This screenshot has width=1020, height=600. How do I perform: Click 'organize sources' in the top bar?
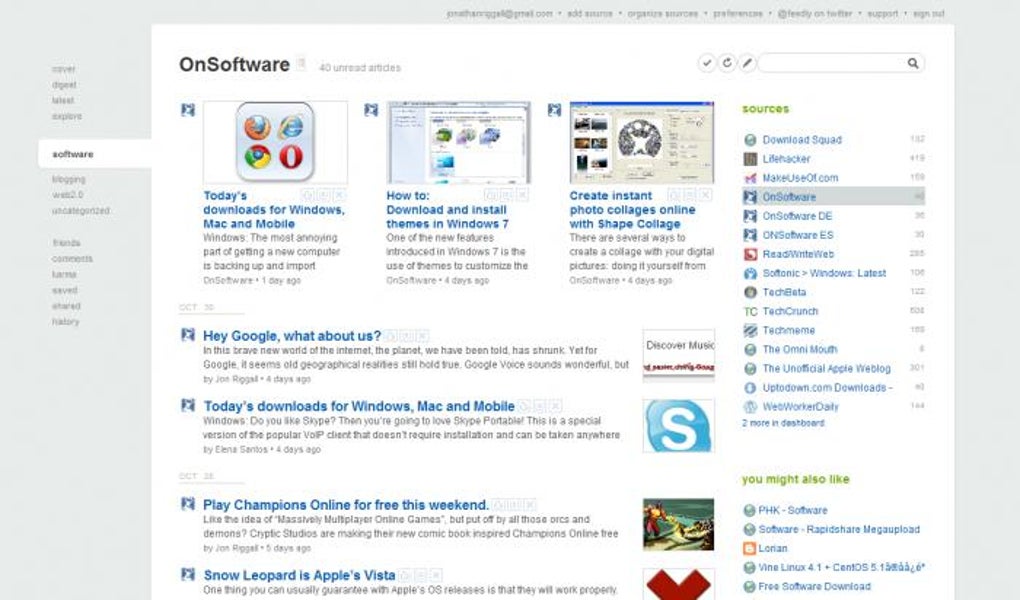tap(662, 14)
